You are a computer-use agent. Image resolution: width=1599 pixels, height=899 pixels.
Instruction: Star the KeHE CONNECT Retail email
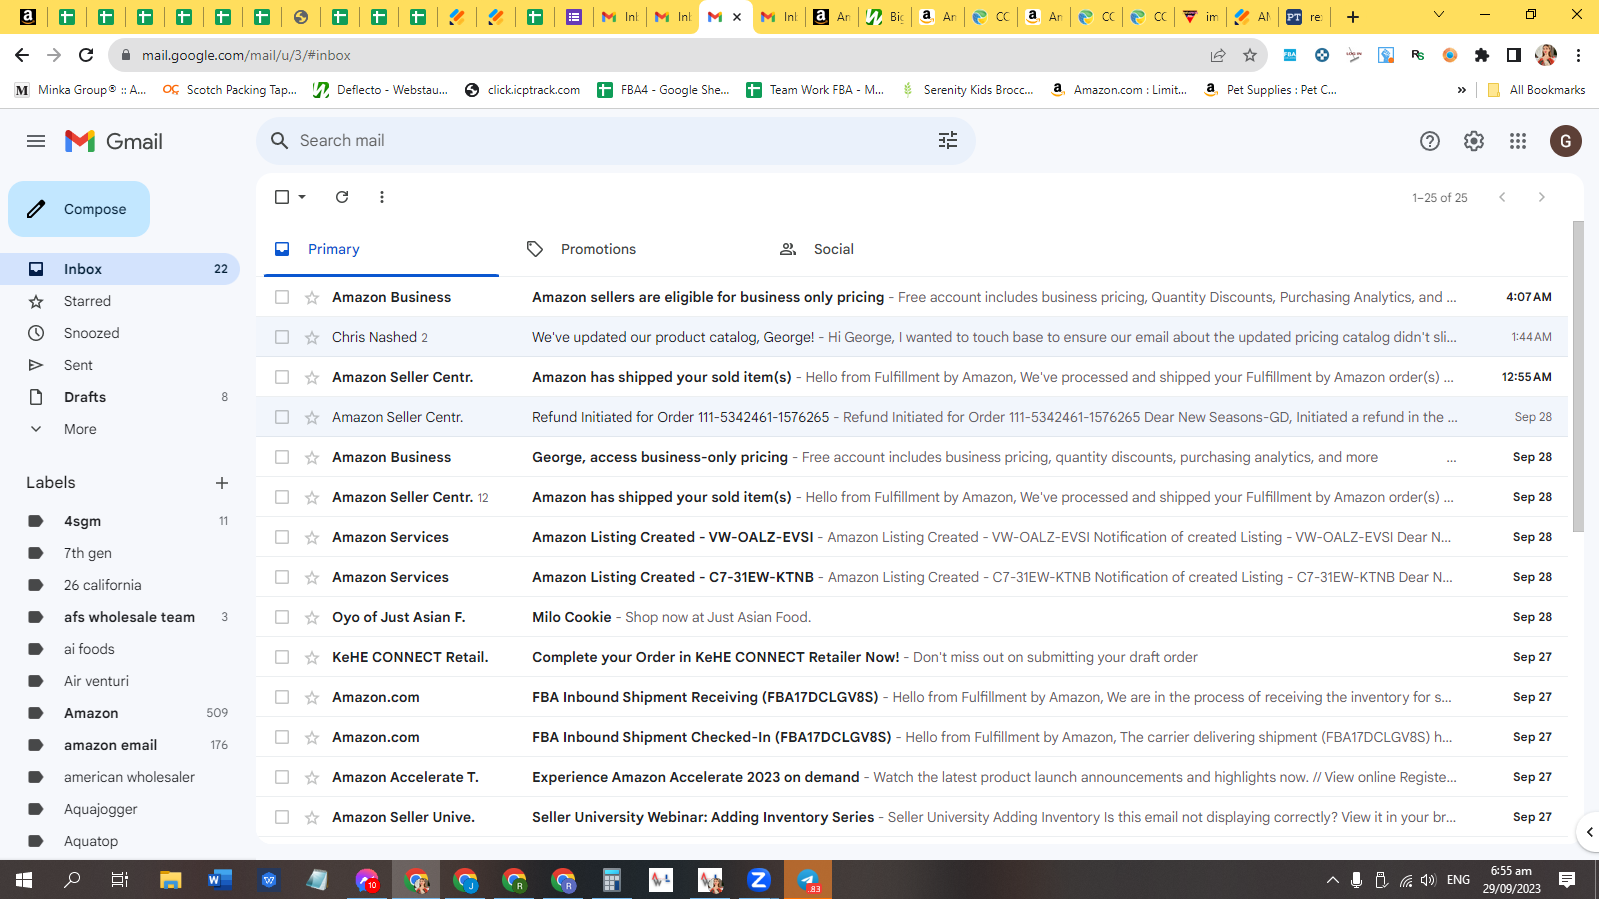[x=312, y=657]
